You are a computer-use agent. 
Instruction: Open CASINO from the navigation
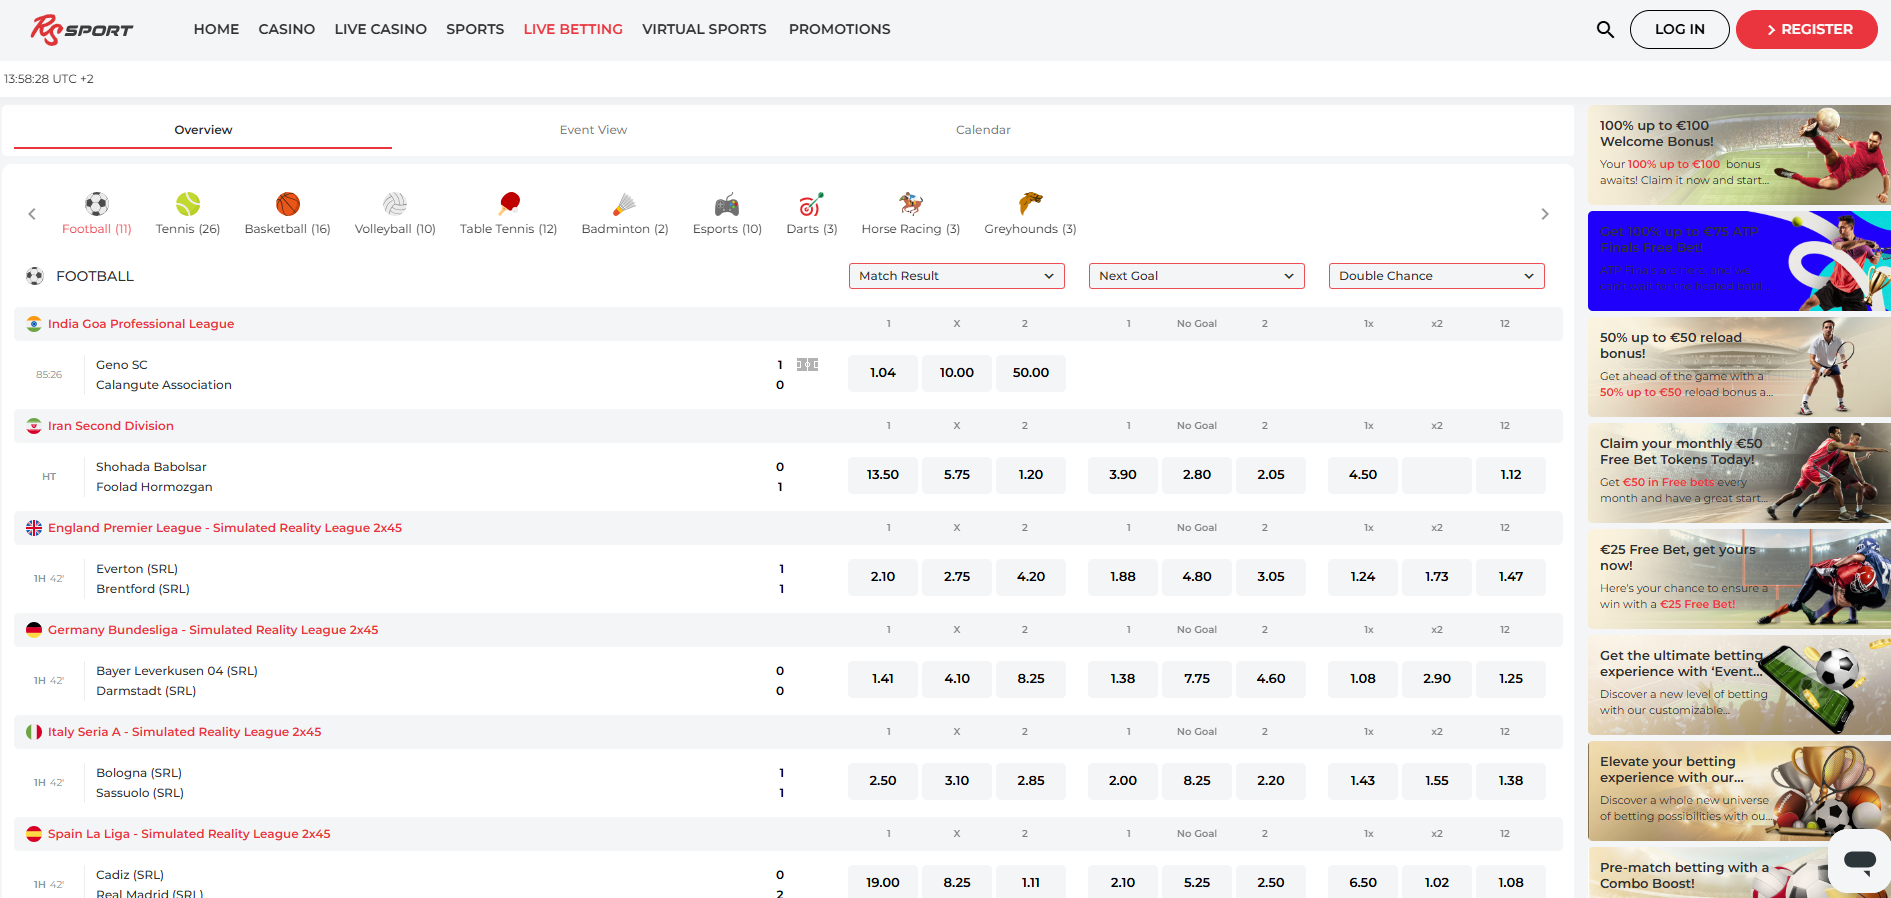[287, 29]
